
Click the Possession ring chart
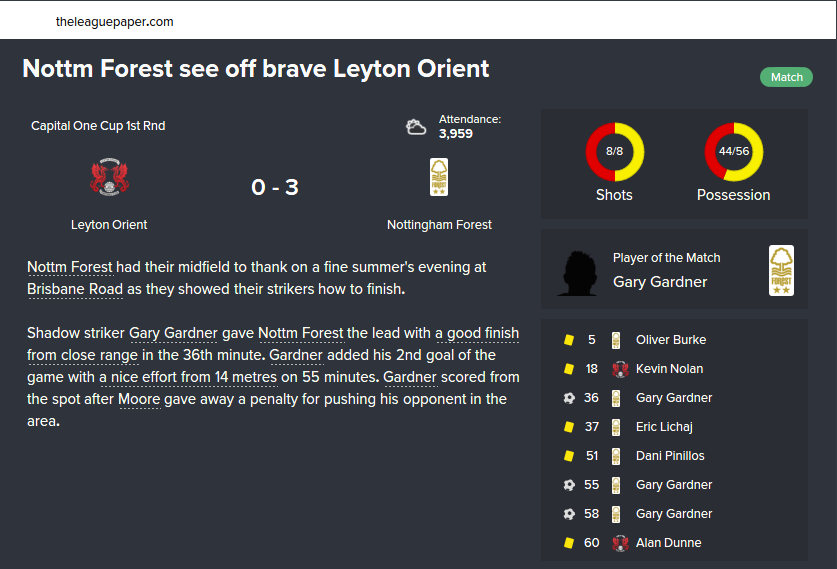(734, 152)
